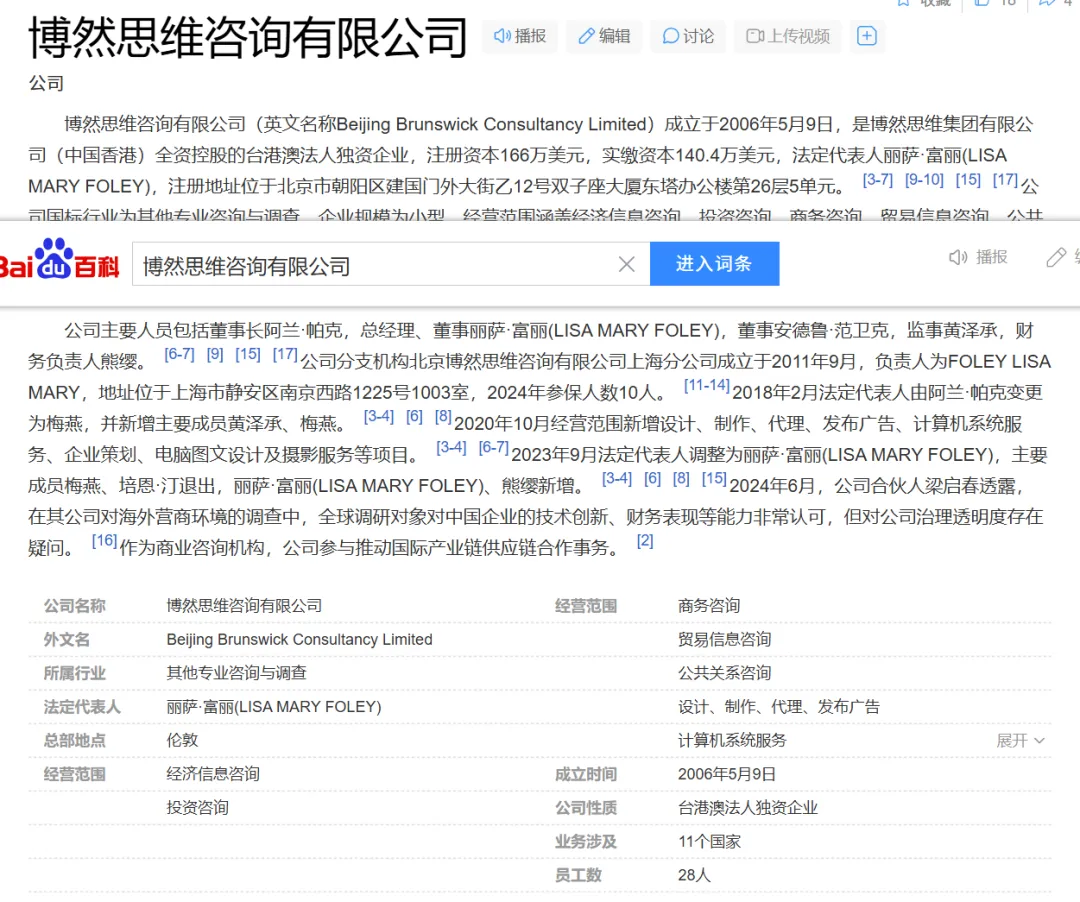Click the 播报 audio button beside the title
This screenshot has width=1080, height=902.
click(x=520, y=36)
